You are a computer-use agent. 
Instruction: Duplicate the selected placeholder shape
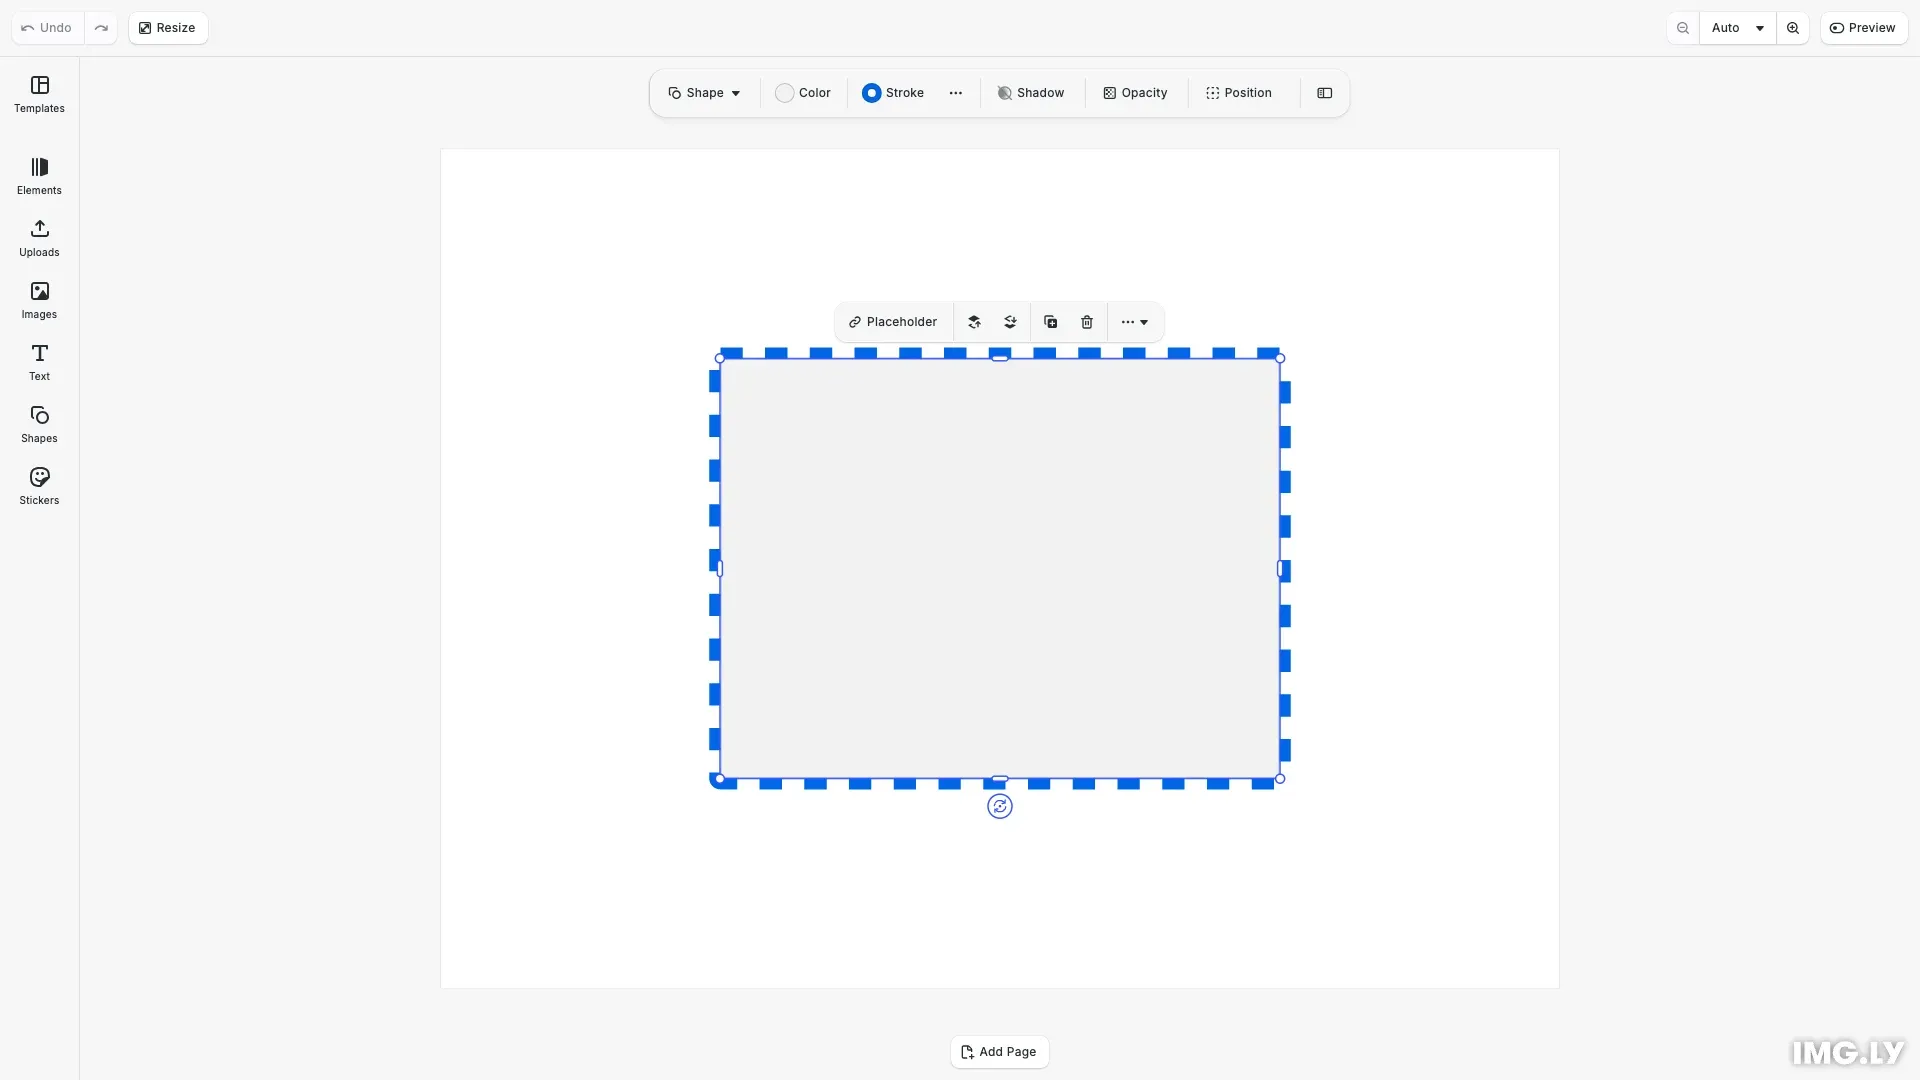pos(1049,321)
